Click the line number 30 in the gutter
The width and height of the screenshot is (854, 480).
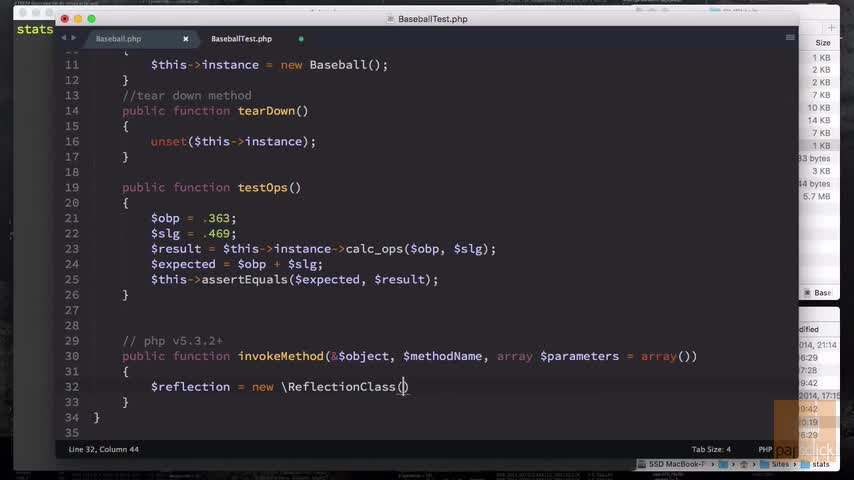point(72,356)
